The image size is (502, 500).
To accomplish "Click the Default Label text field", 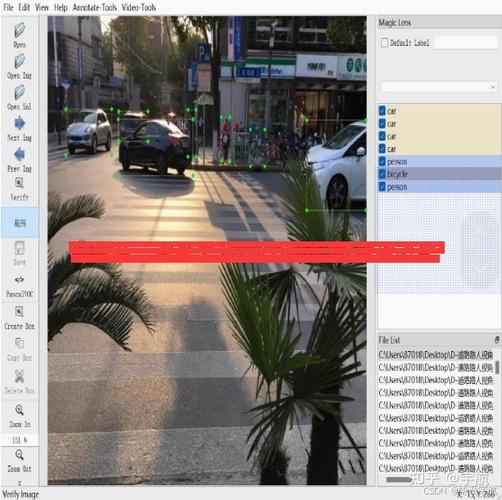I will tap(466, 43).
